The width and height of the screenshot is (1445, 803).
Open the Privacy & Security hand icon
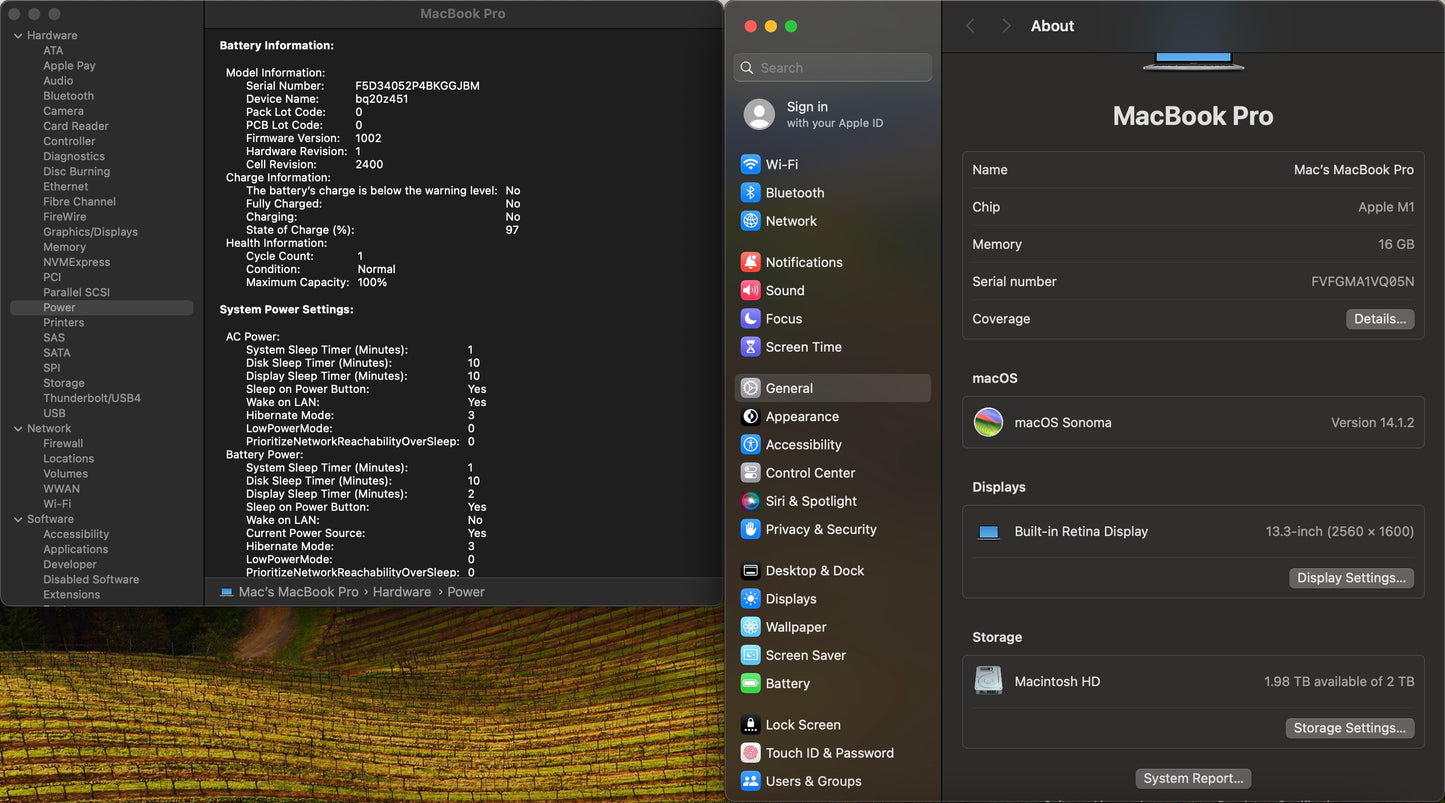coord(750,529)
